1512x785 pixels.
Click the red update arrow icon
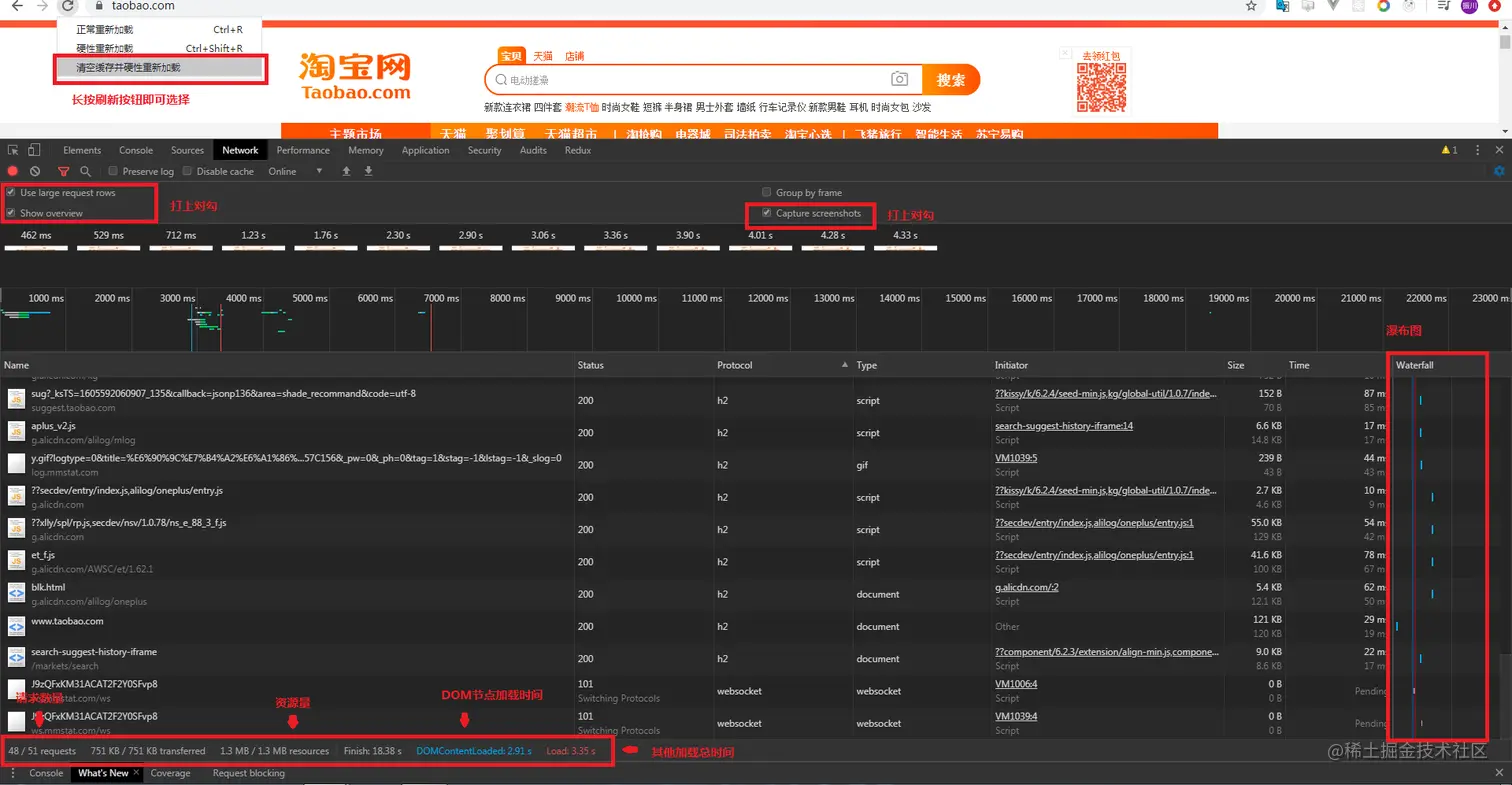[x=1496, y=6]
